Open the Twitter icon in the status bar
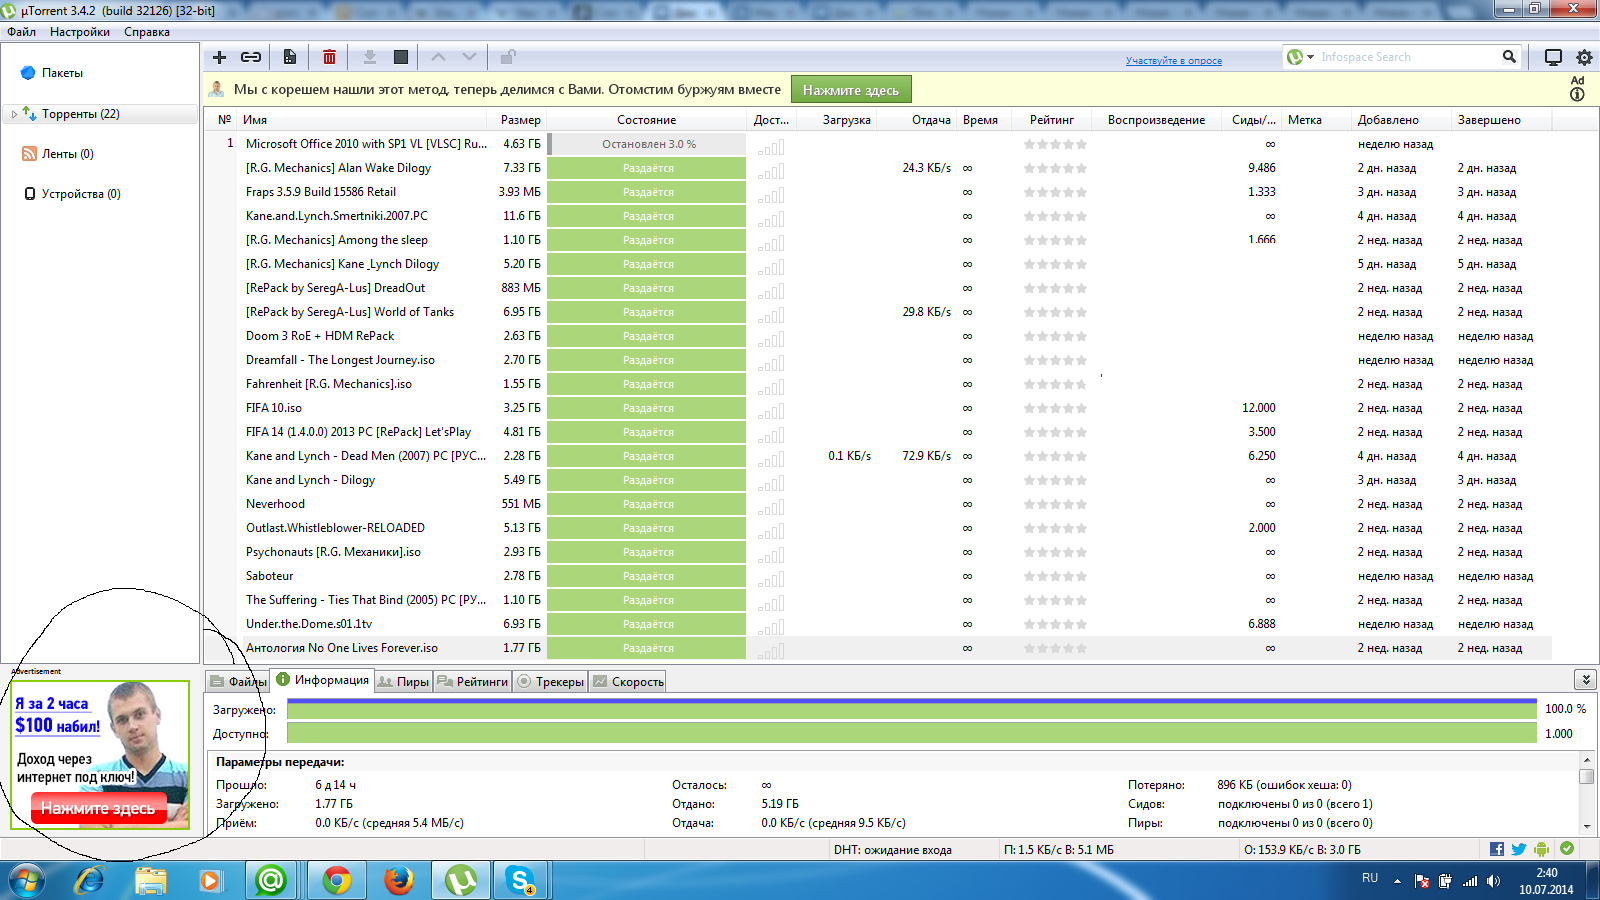The width and height of the screenshot is (1600, 900). (1519, 849)
